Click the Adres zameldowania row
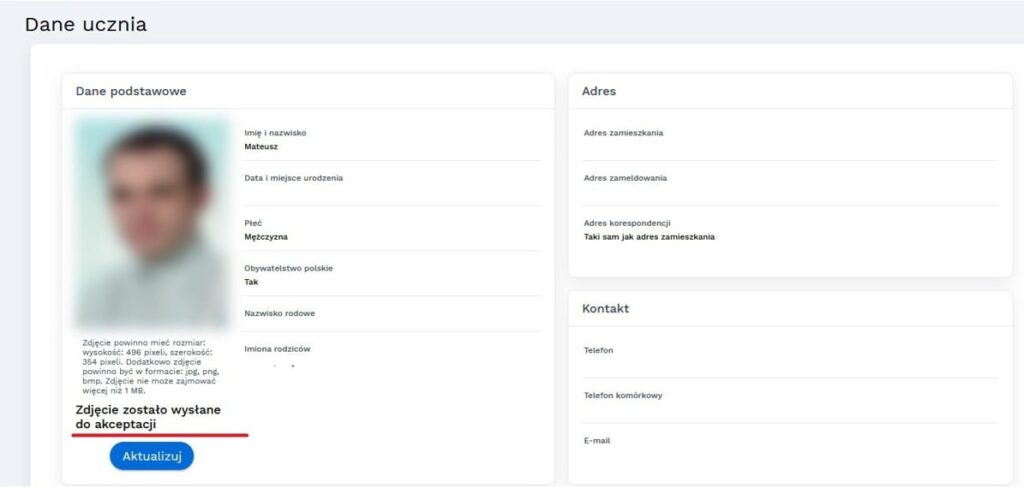Screen dimensions: 1024x488 tap(790, 184)
